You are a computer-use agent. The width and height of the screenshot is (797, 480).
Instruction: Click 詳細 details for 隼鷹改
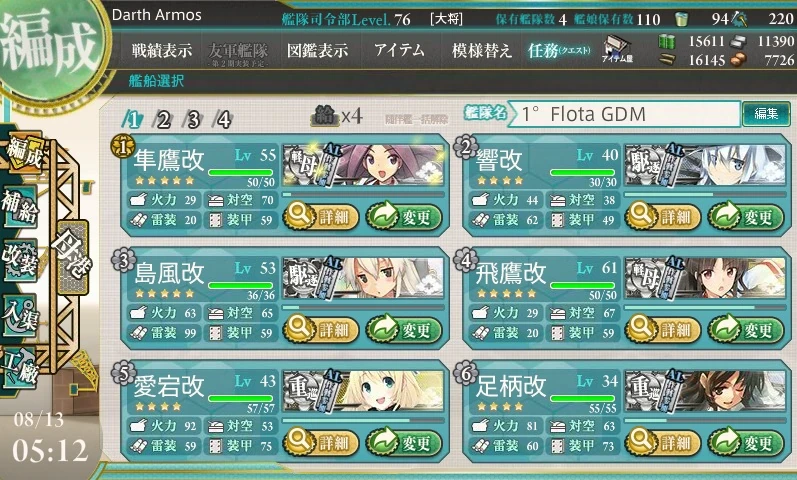click(x=321, y=217)
